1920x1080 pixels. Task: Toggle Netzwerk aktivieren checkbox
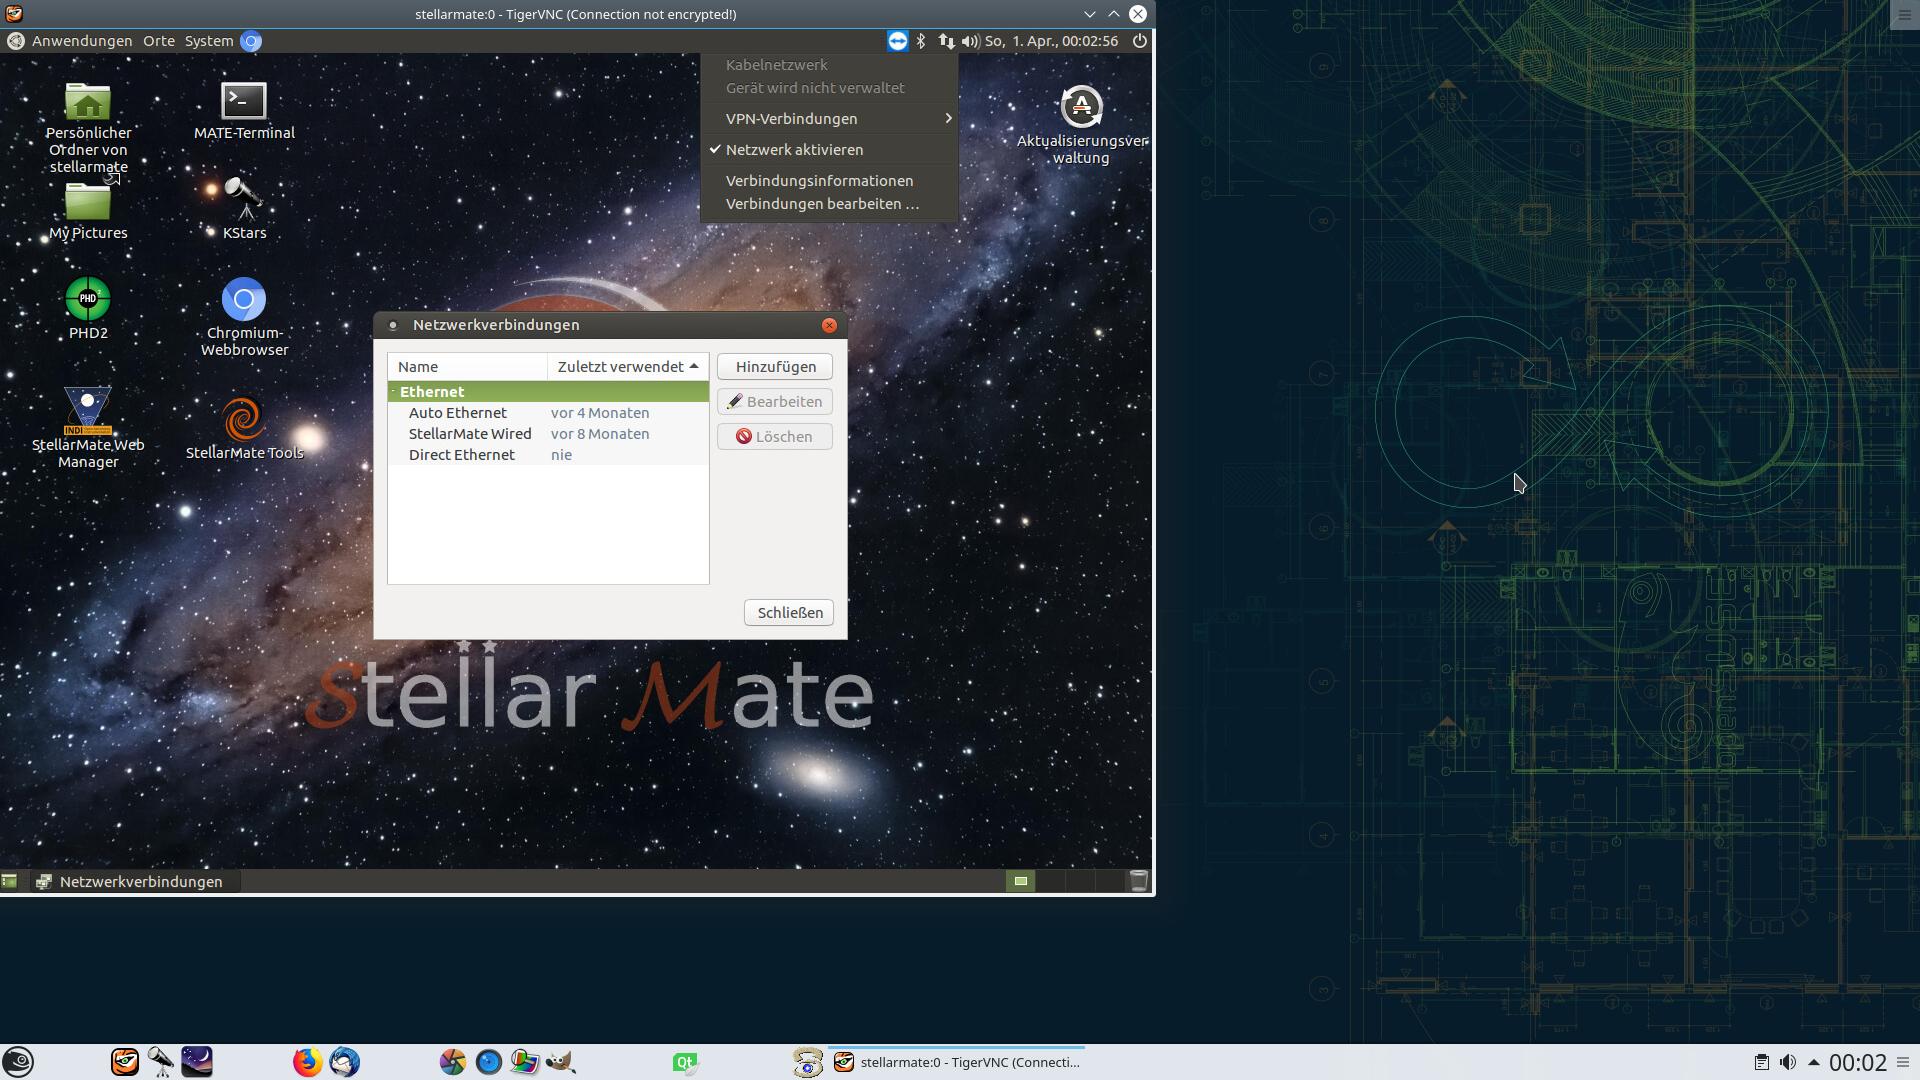pos(794,150)
